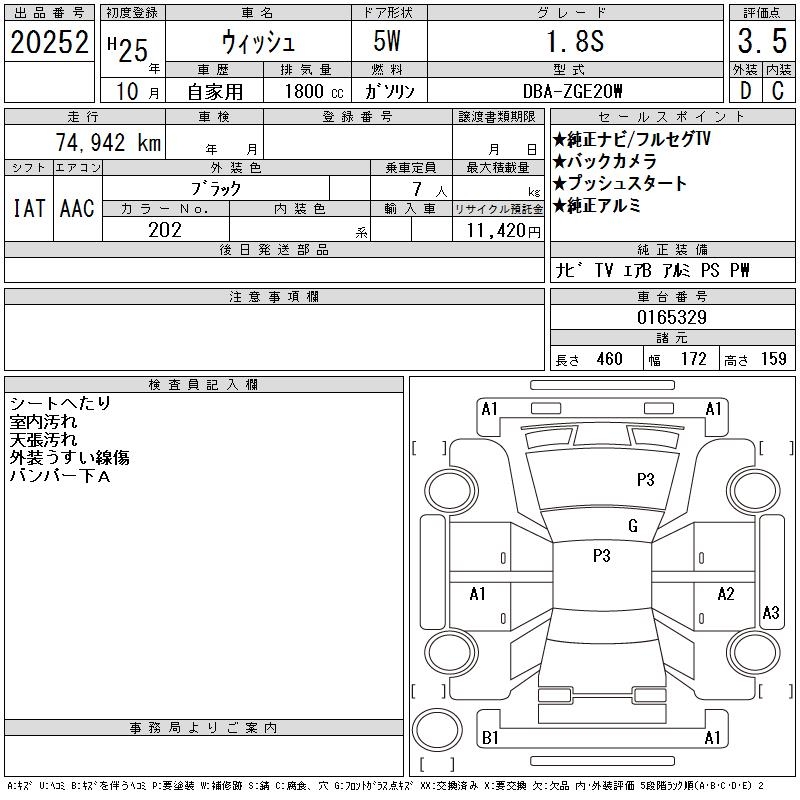Click the セールスポイント section header
Image resolution: width=800 pixels, height=800 pixels.
click(672, 117)
